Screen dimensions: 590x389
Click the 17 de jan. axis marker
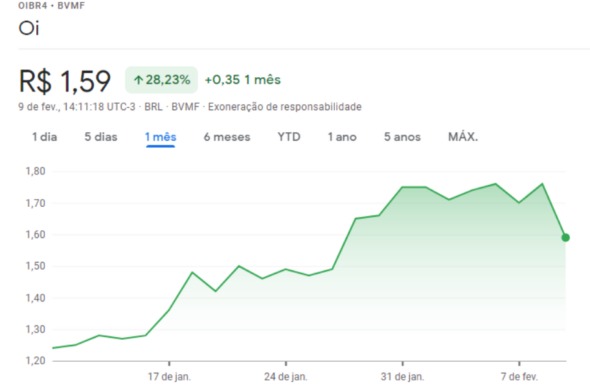(x=169, y=376)
